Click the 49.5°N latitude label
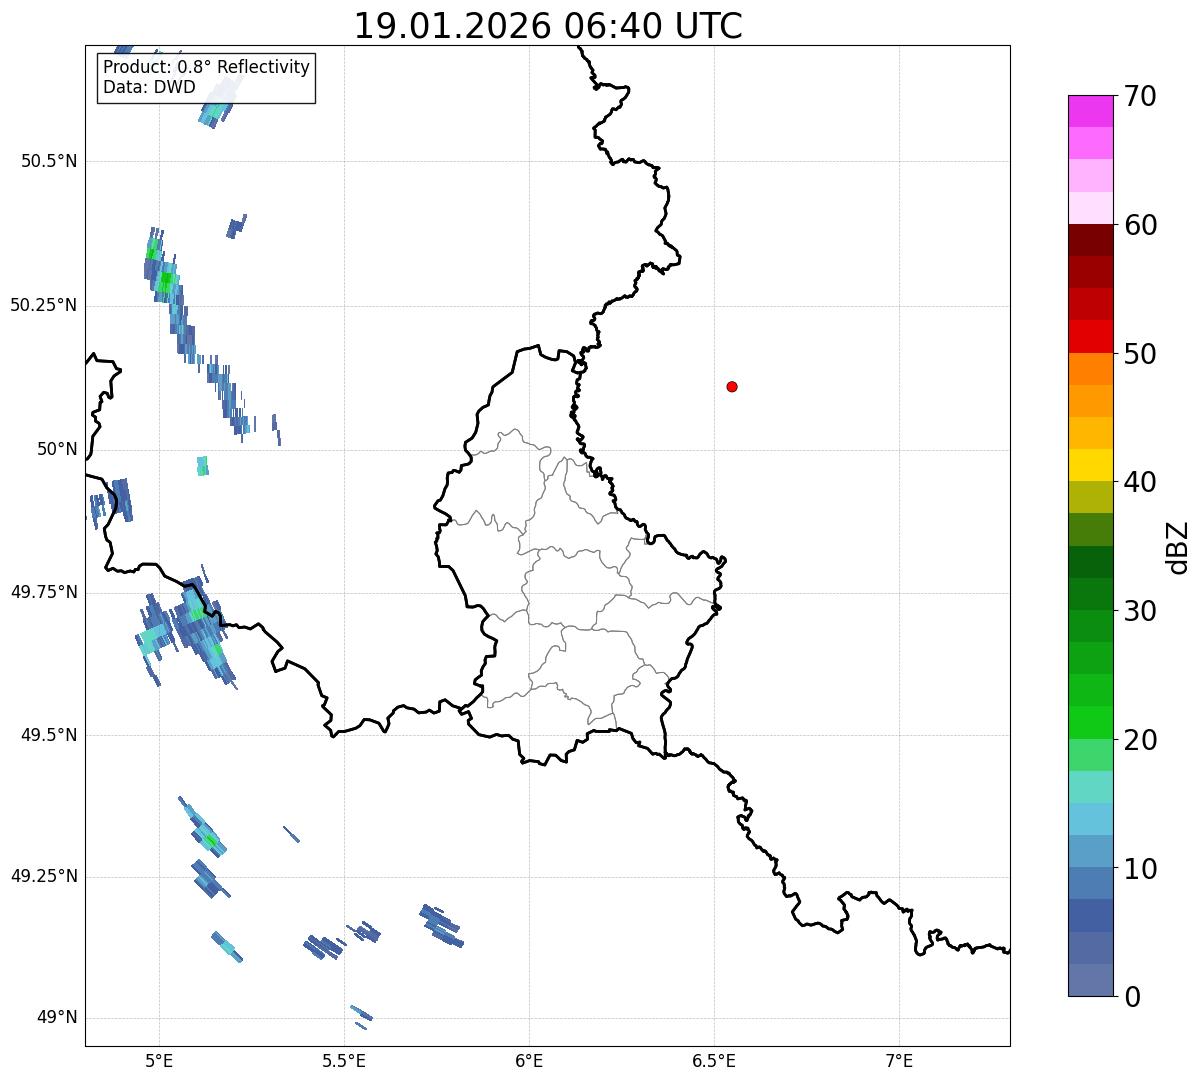Image resolution: width=1202 pixels, height=1081 pixels. tap(49, 735)
